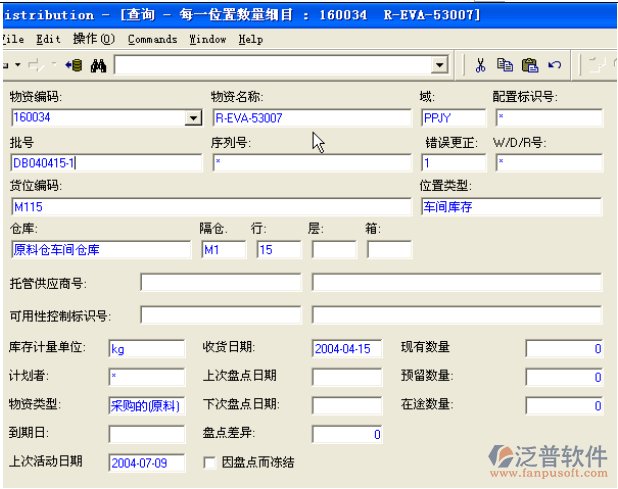Click the Paste clipboard icon
The image size is (618, 489).
tap(530, 65)
